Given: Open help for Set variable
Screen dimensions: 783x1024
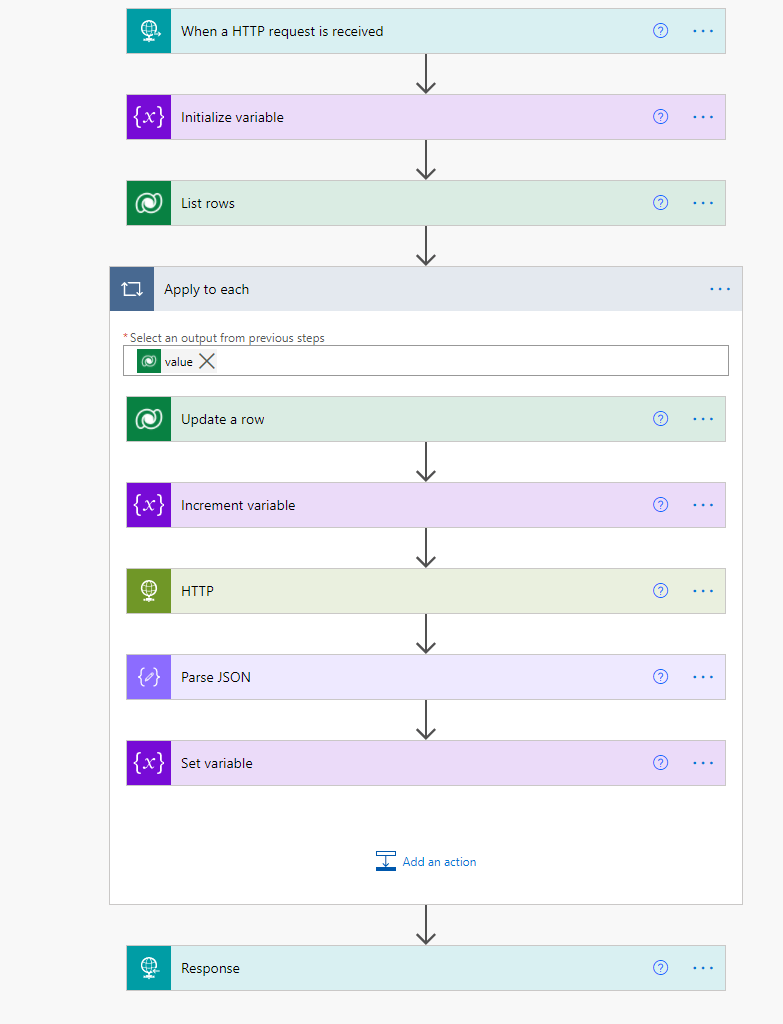Looking at the screenshot, I should coord(660,763).
